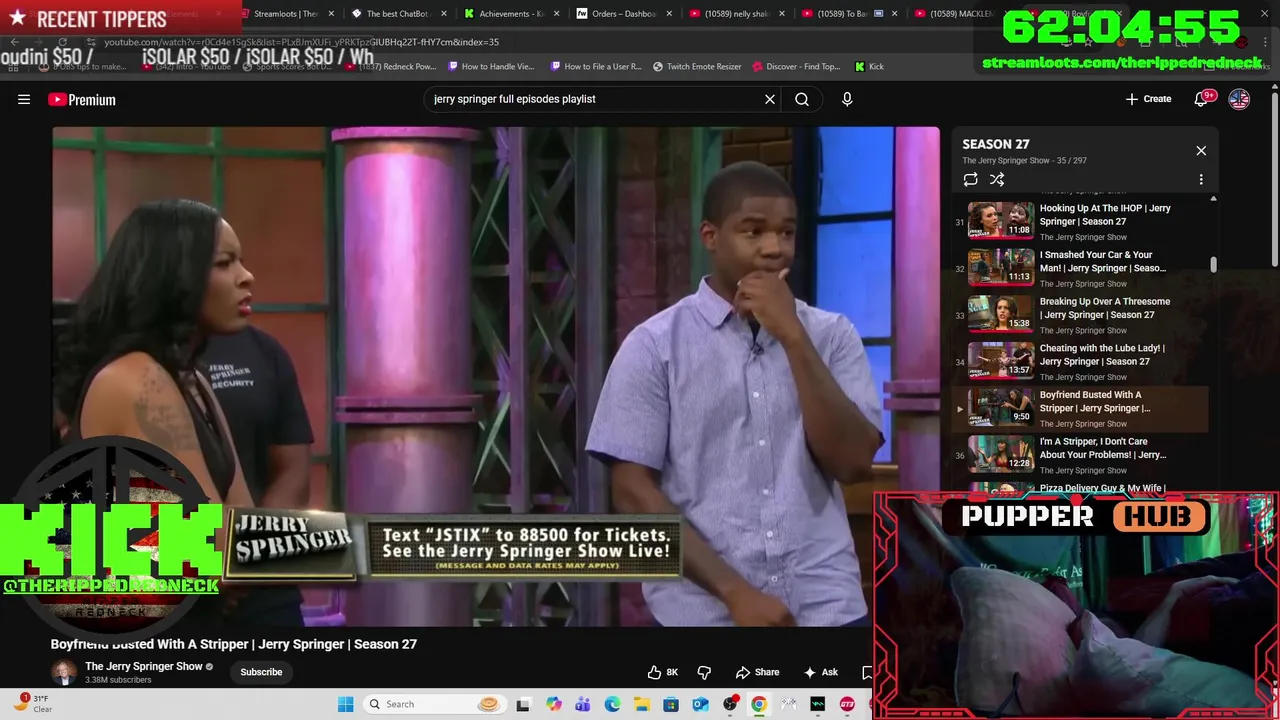The width and height of the screenshot is (1280, 720).
Task: Open the account avatar menu
Action: [1239, 99]
